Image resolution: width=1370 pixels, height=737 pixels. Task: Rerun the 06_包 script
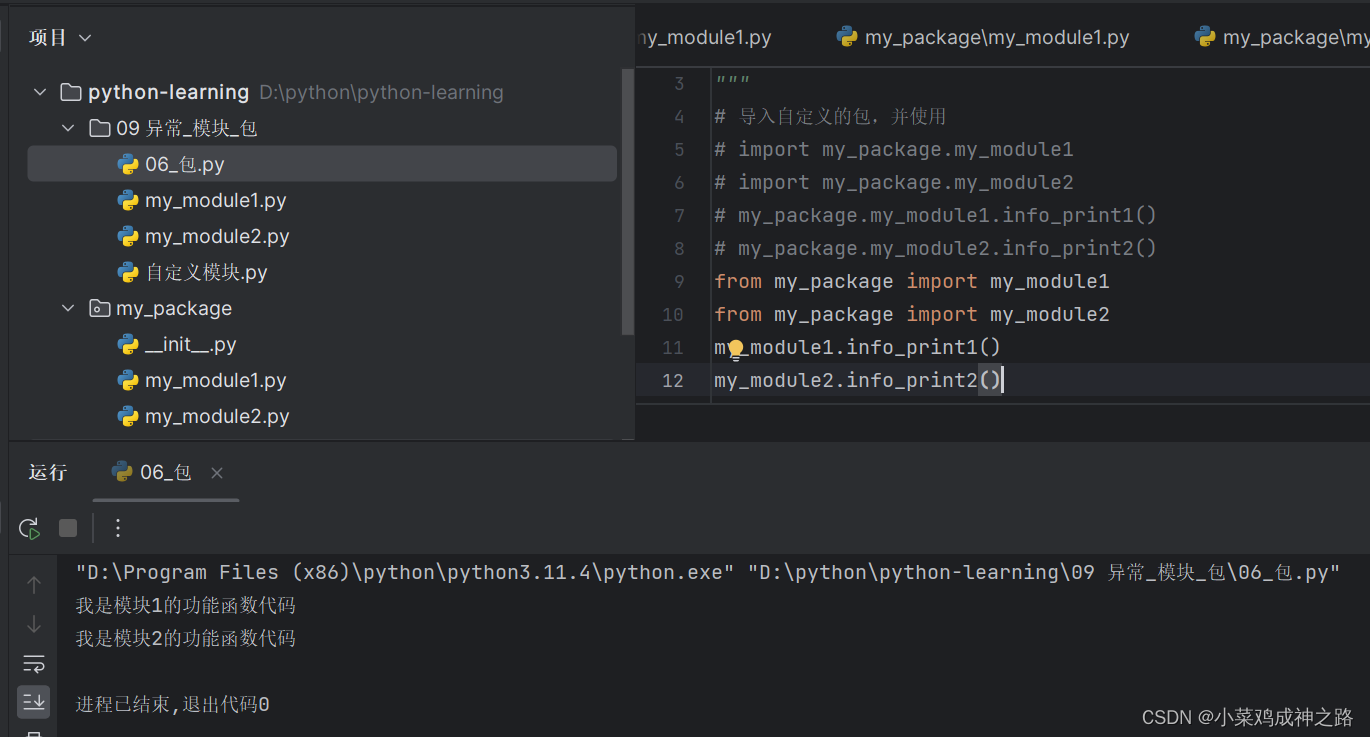click(x=29, y=528)
